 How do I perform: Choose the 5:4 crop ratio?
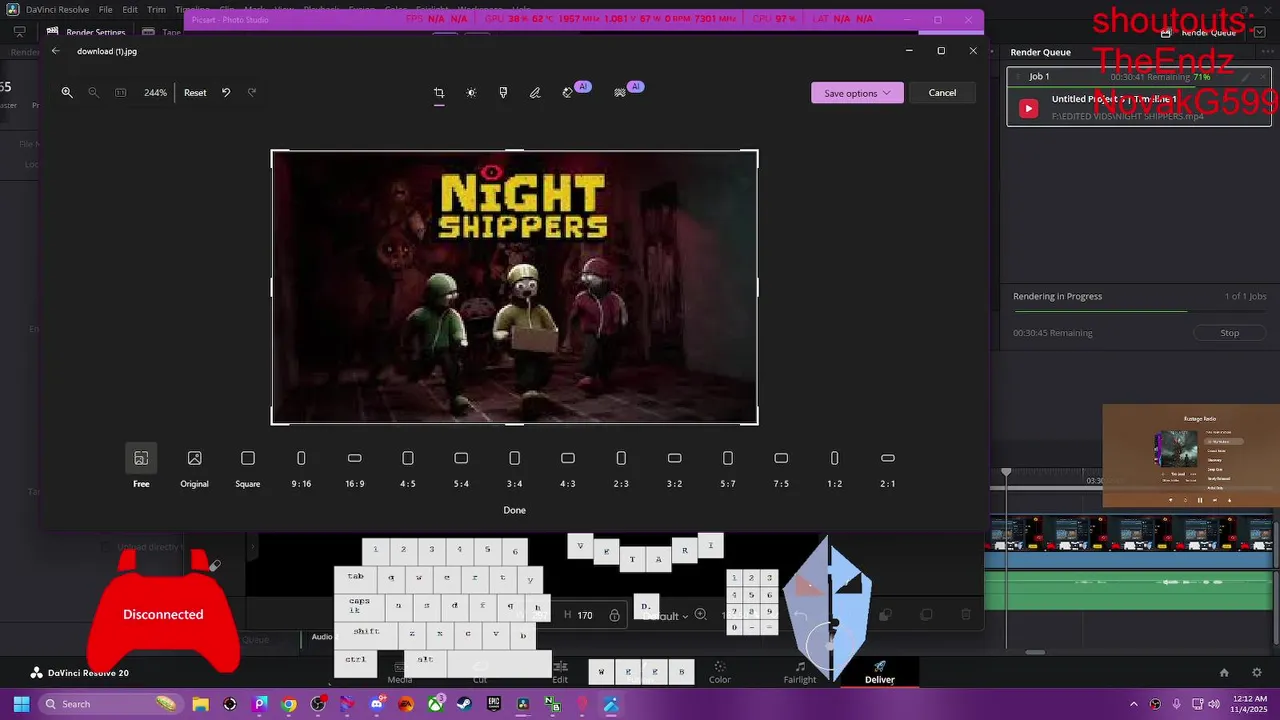(x=461, y=467)
